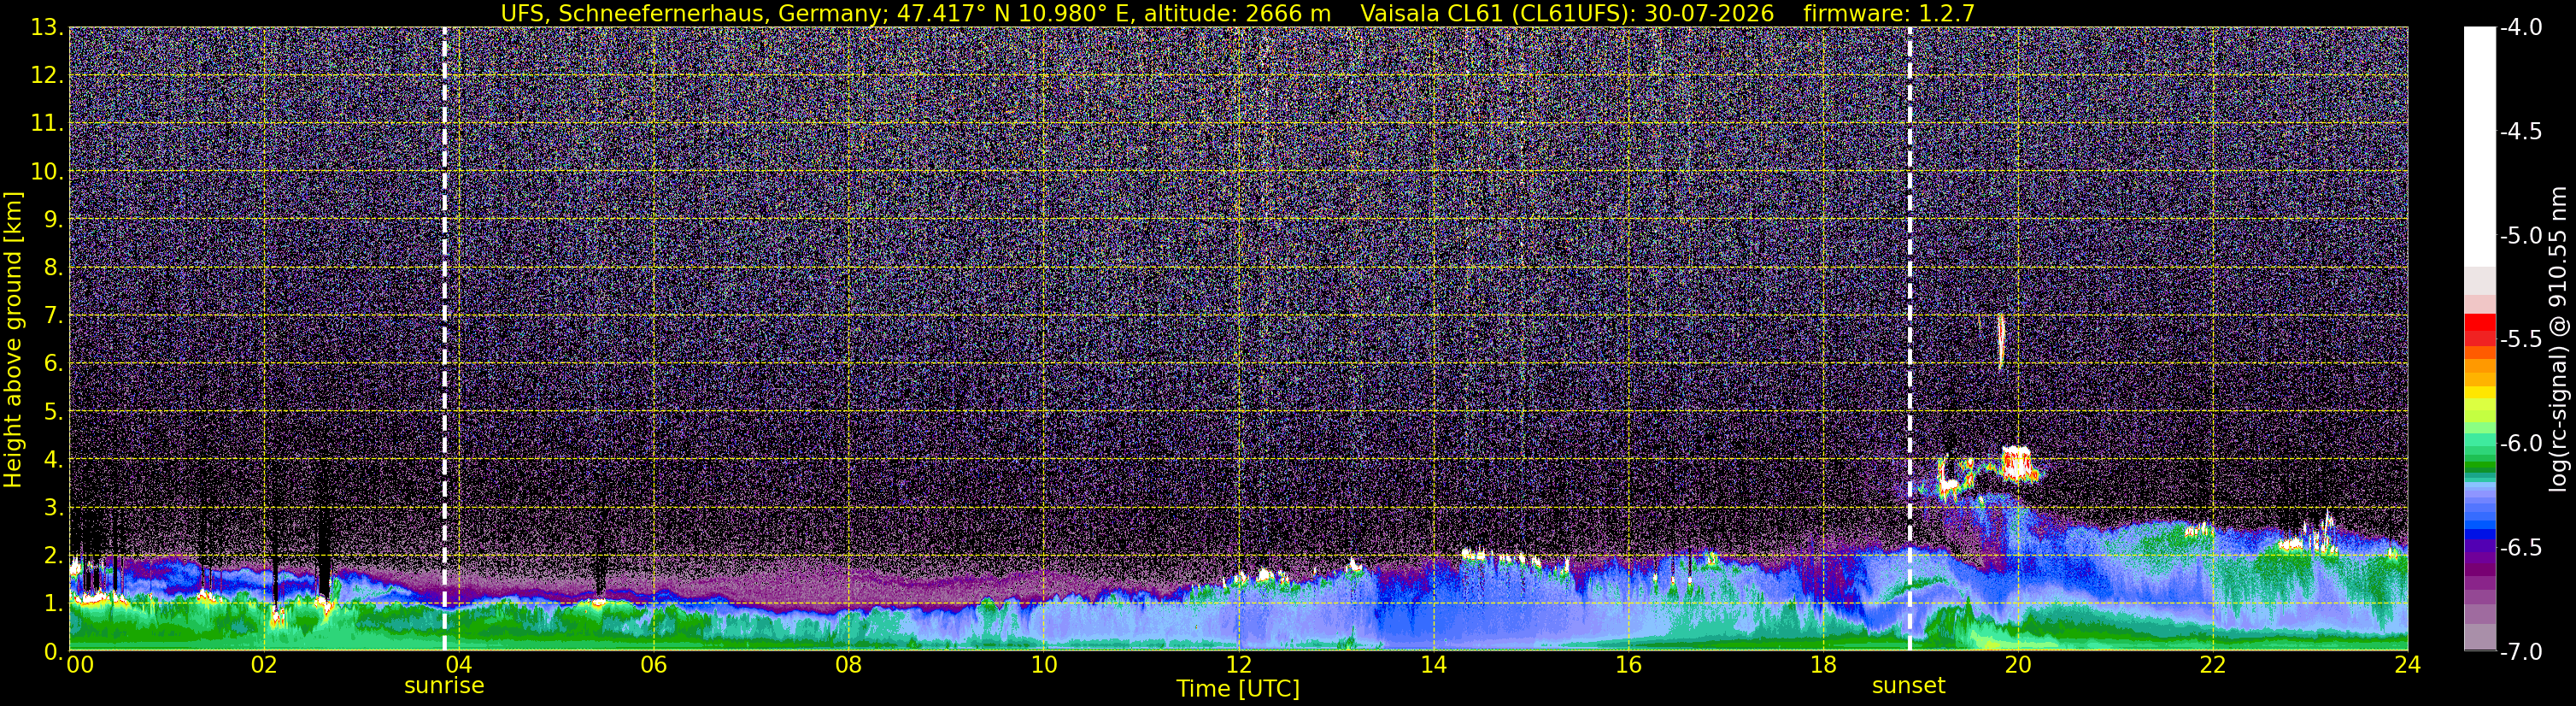Click the red vertical streak between 6 and 7 km
2576x706 pixels.
click(2000, 340)
